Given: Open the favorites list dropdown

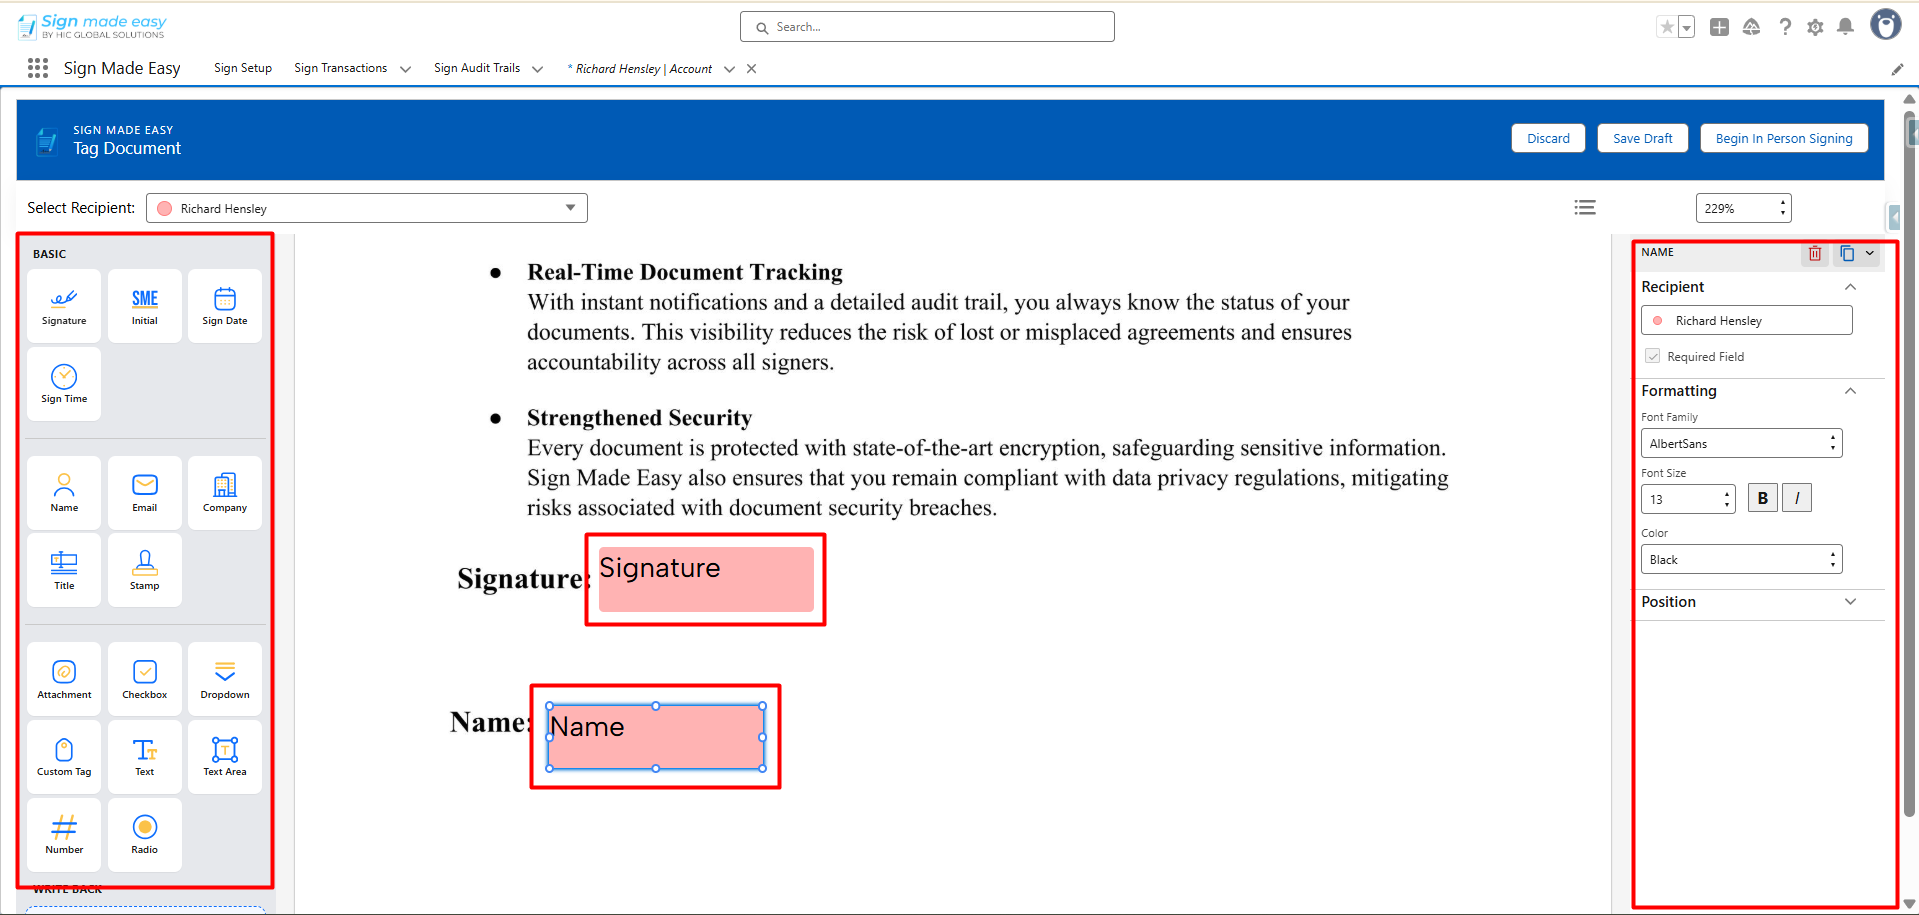Looking at the screenshot, I should click(x=1687, y=27).
